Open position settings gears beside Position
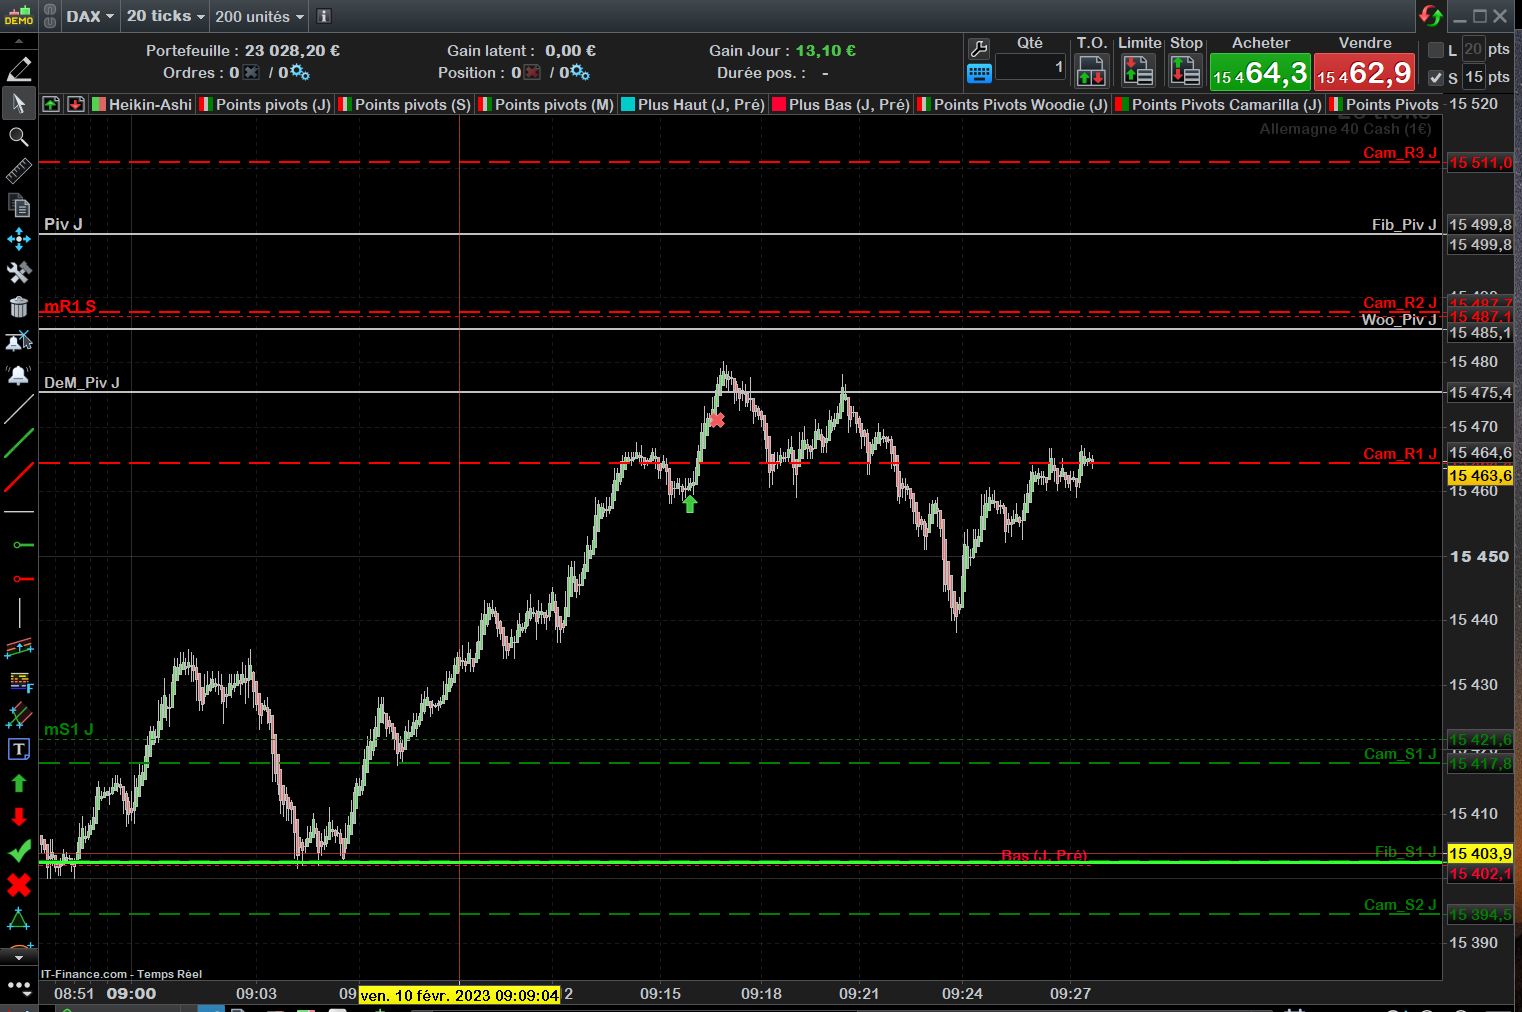 coord(579,73)
